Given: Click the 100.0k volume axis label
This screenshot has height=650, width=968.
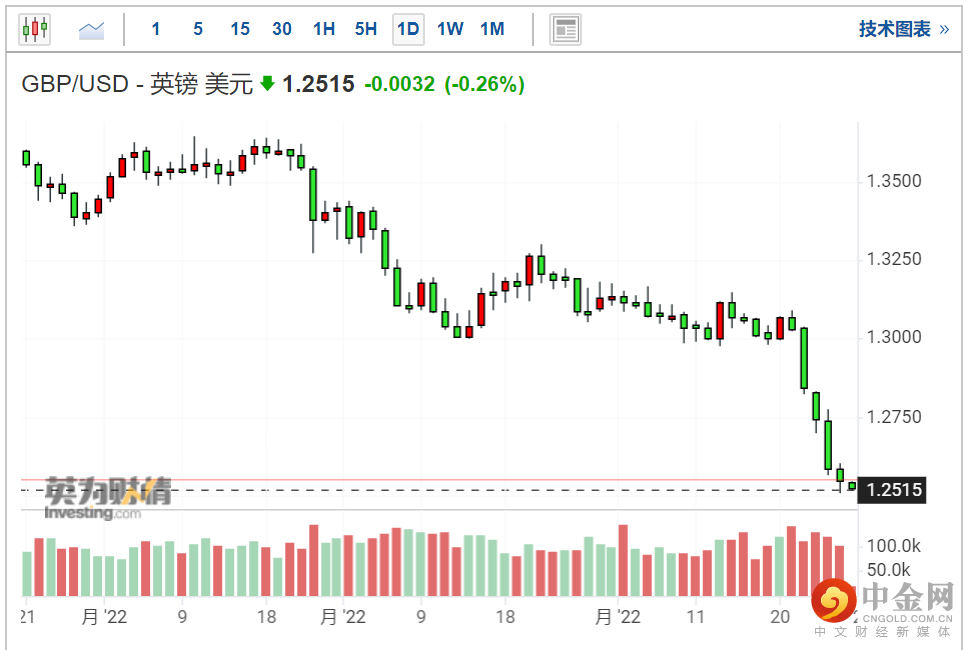Looking at the screenshot, I should click(x=893, y=546).
